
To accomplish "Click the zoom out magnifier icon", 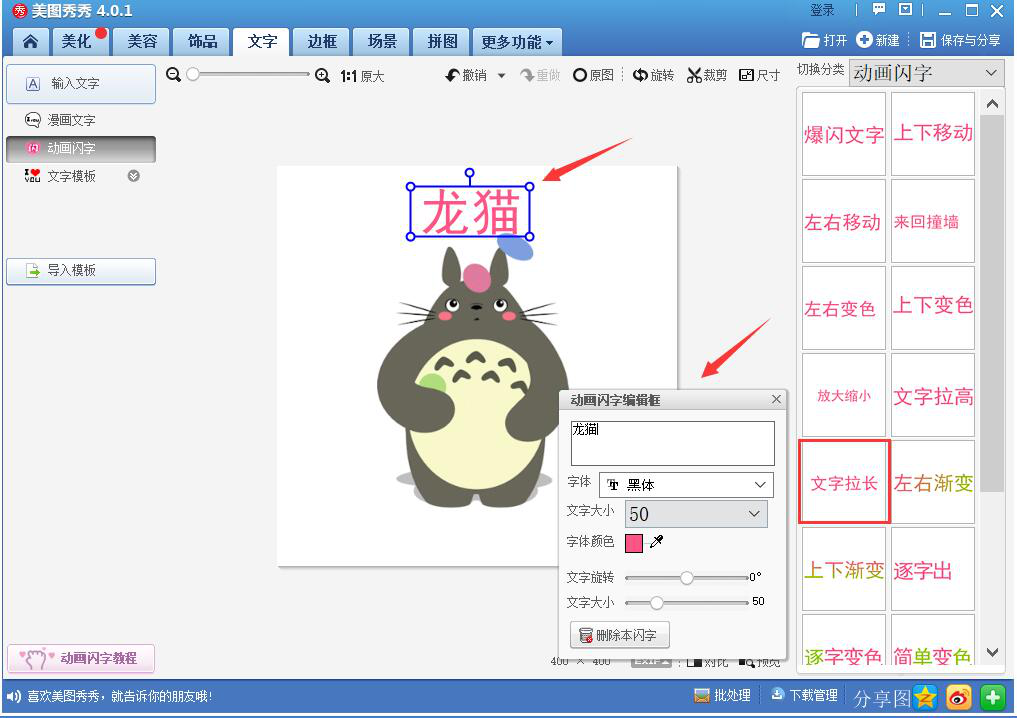I will pos(173,75).
